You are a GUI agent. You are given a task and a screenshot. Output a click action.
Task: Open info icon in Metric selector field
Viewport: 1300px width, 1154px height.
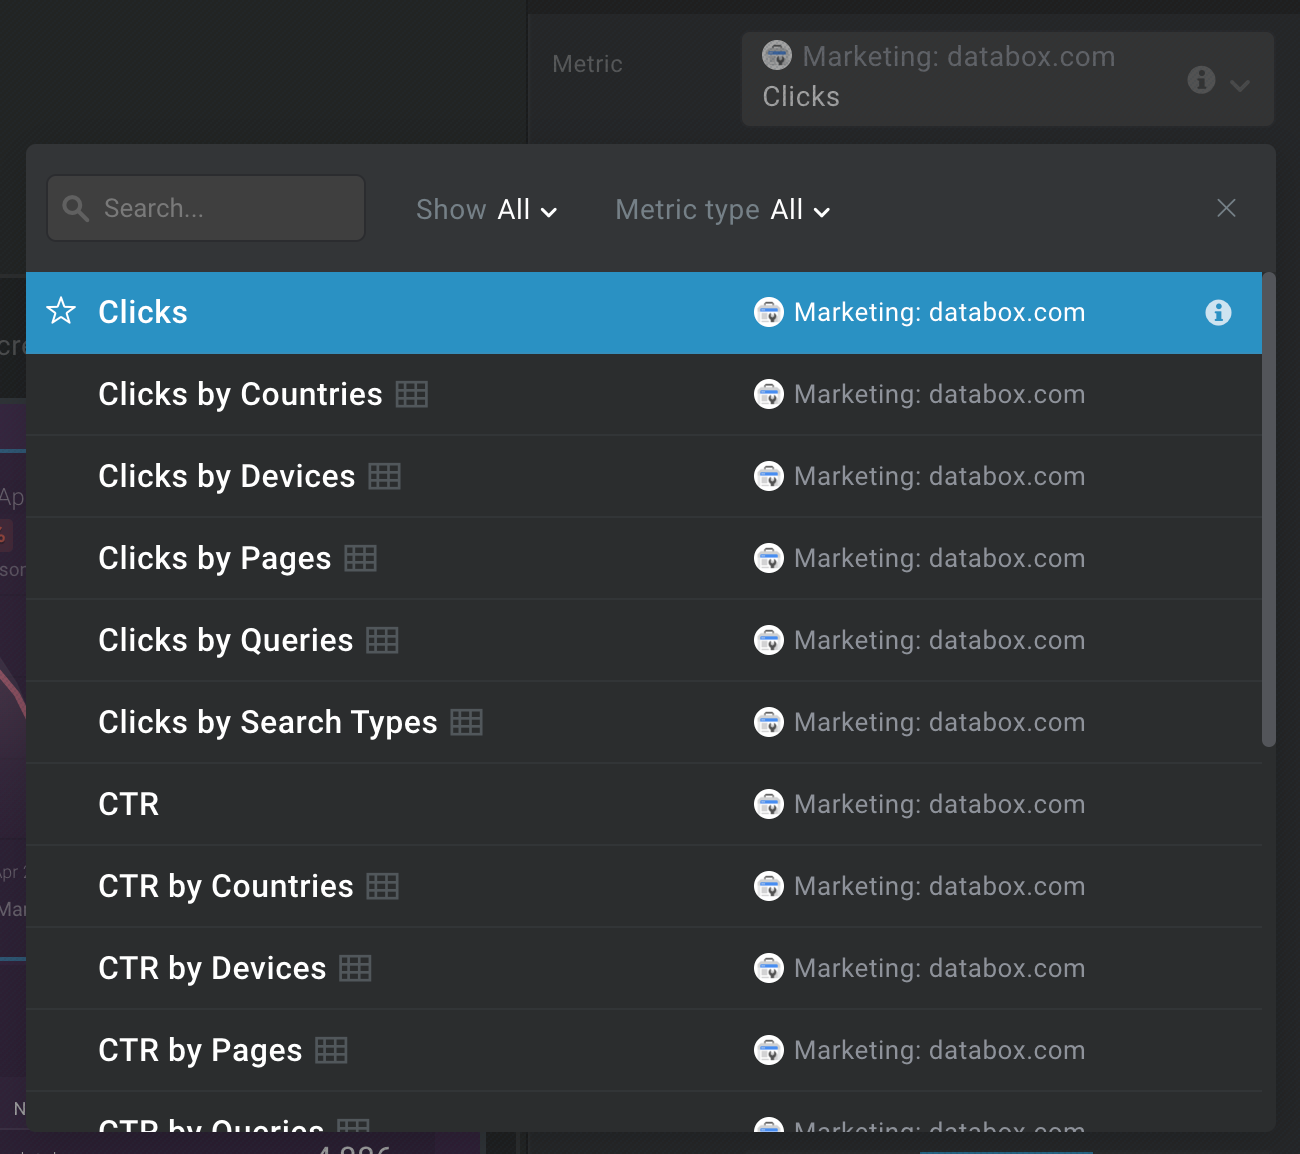click(1201, 80)
